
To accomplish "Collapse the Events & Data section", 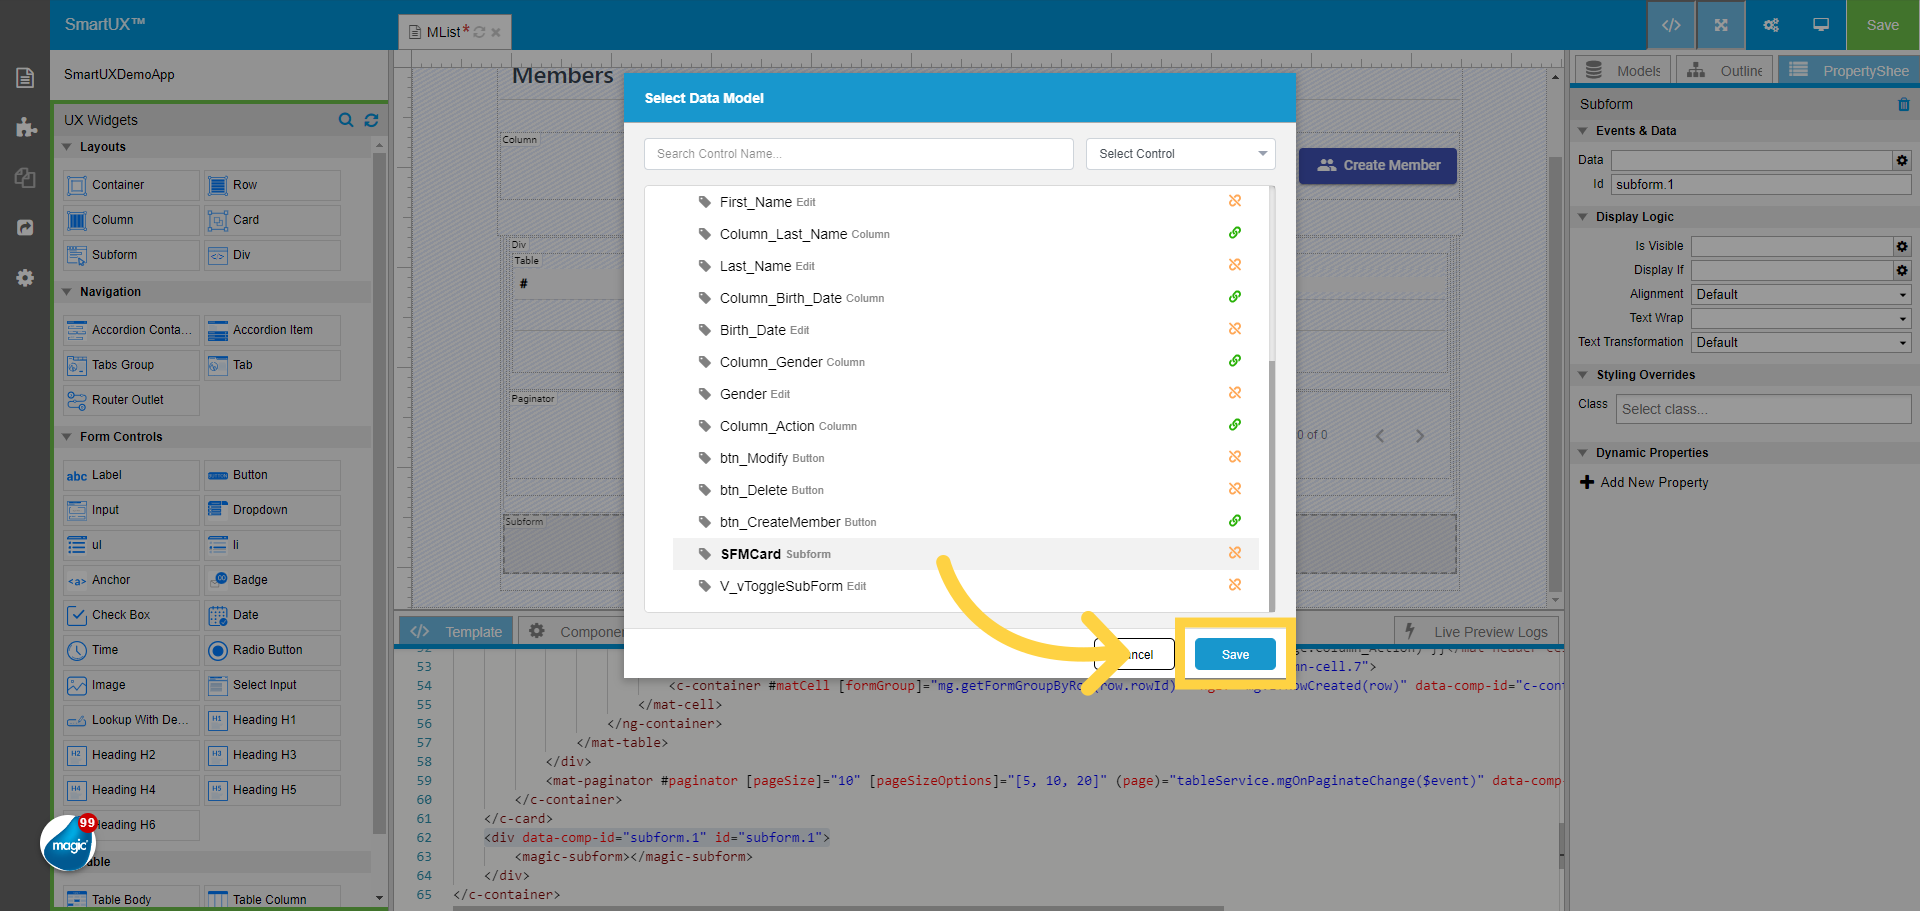I will click(x=1583, y=131).
